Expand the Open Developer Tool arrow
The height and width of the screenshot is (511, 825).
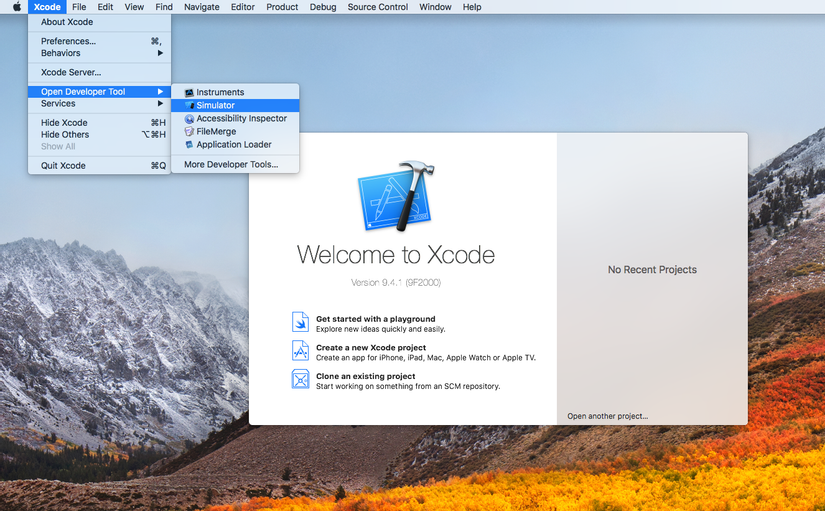[x=160, y=92]
